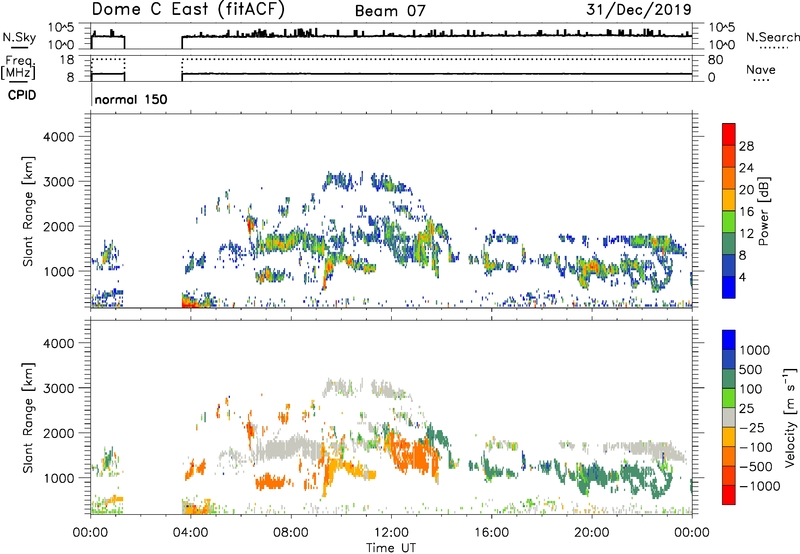Click the '18' frequency tick label

point(67,60)
